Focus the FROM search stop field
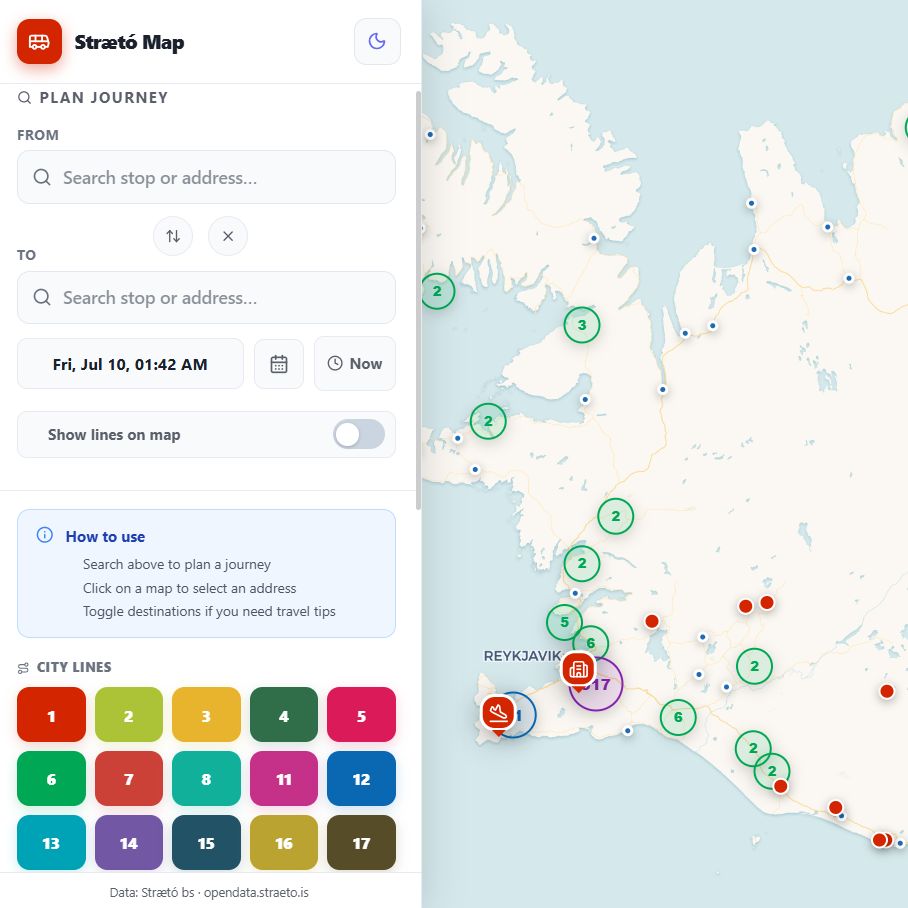The image size is (908, 908). tap(206, 177)
